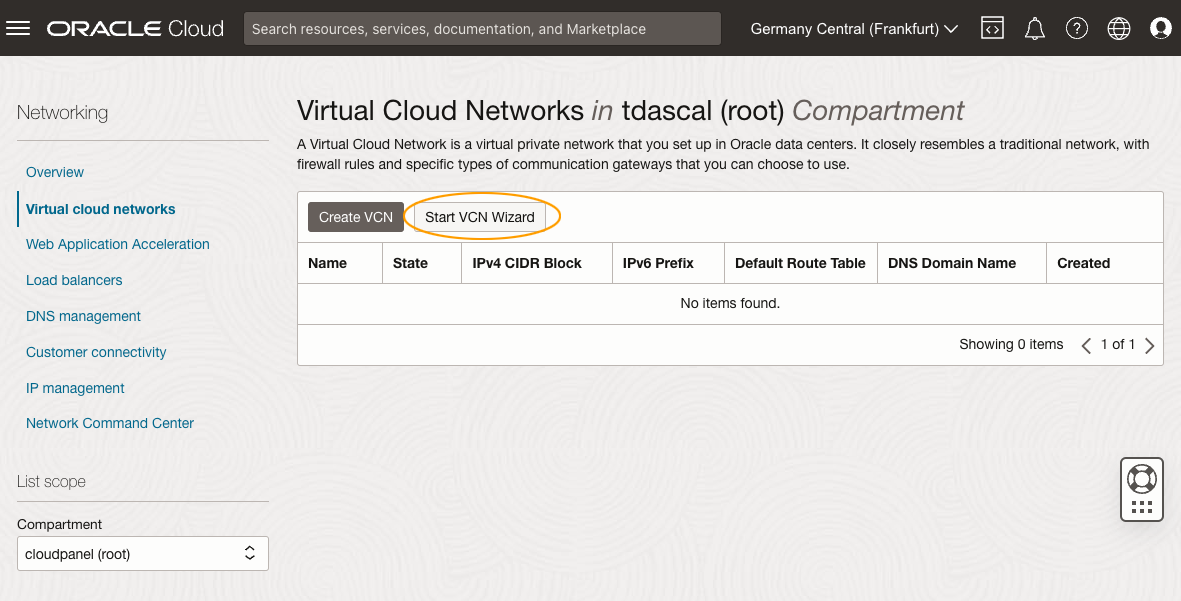Navigate to DNS management
This screenshot has width=1181, height=601.
coord(83,316)
